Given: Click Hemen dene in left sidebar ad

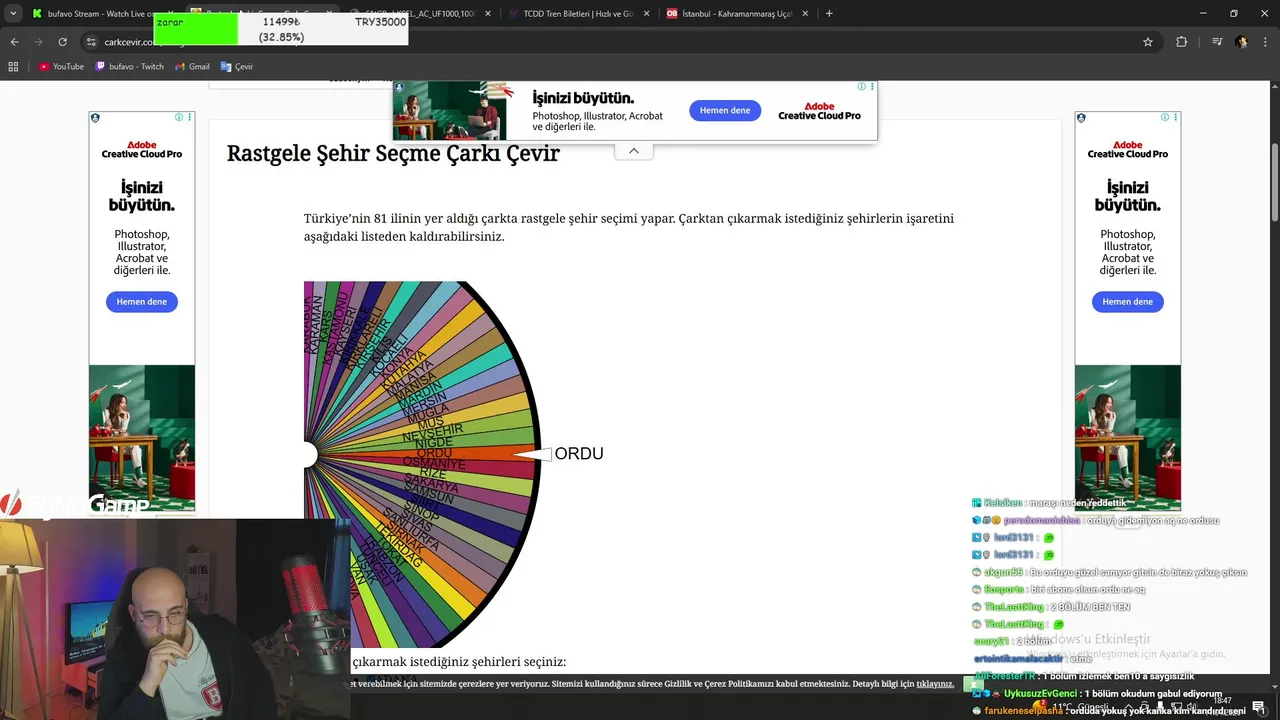Looking at the screenshot, I should click(x=142, y=301).
